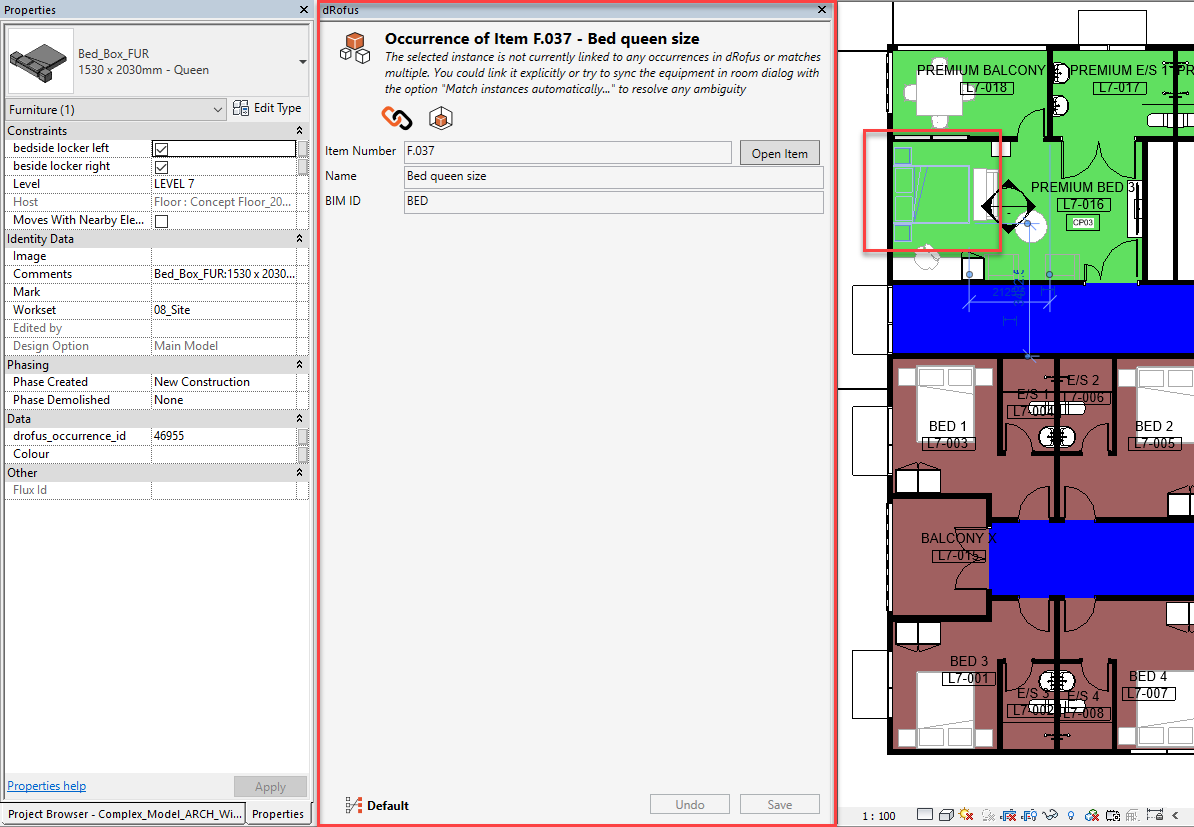The height and width of the screenshot is (827, 1194).
Task: Open the Bed_Box_FUR type selector dropdown
Action: click(x=302, y=62)
